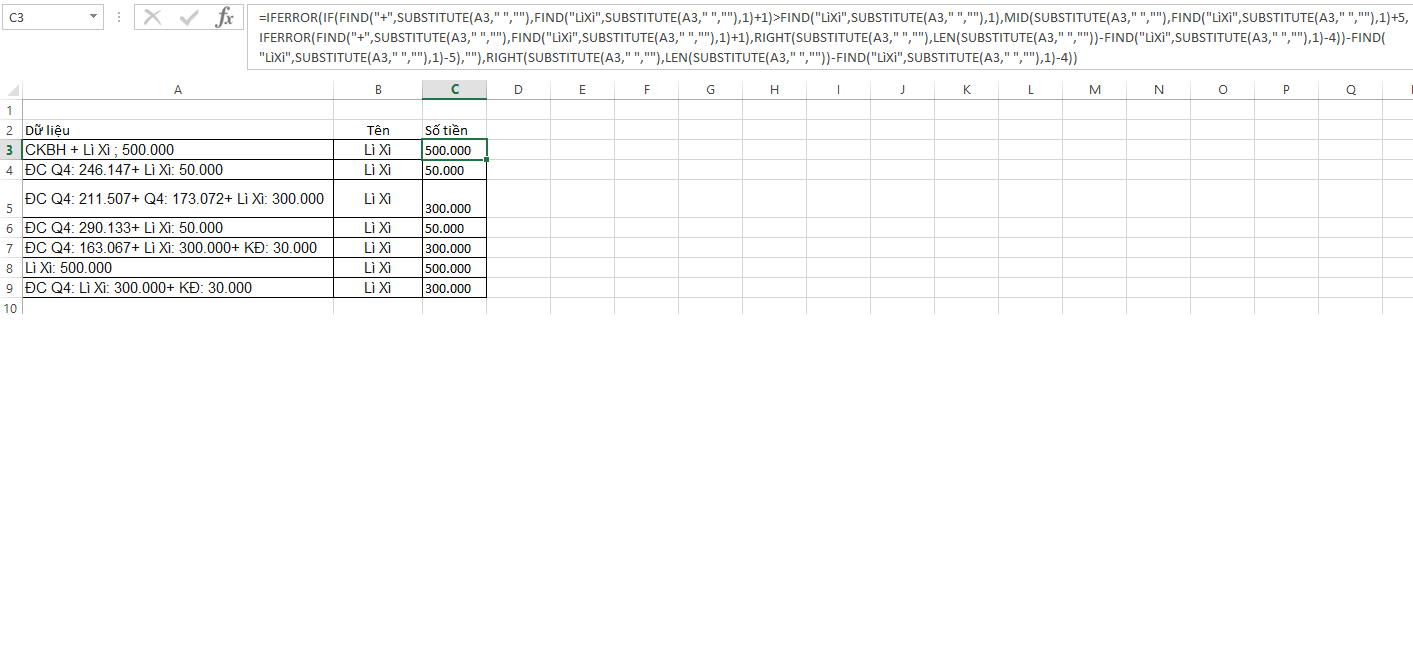
Task: Click the Insert Function fx icon
Action: [x=225, y=17]
